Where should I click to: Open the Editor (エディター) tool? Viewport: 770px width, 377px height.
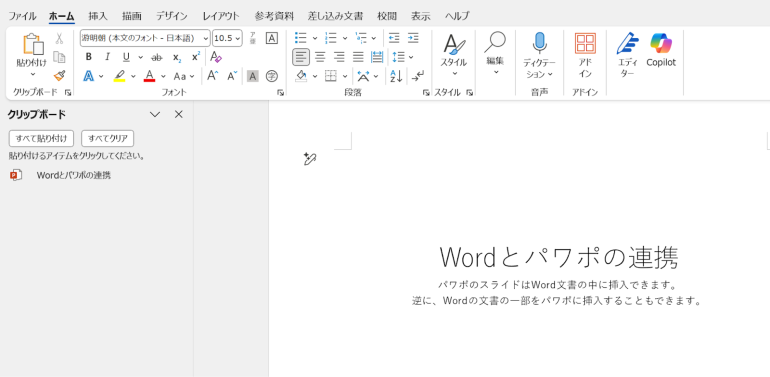point(627,55)
